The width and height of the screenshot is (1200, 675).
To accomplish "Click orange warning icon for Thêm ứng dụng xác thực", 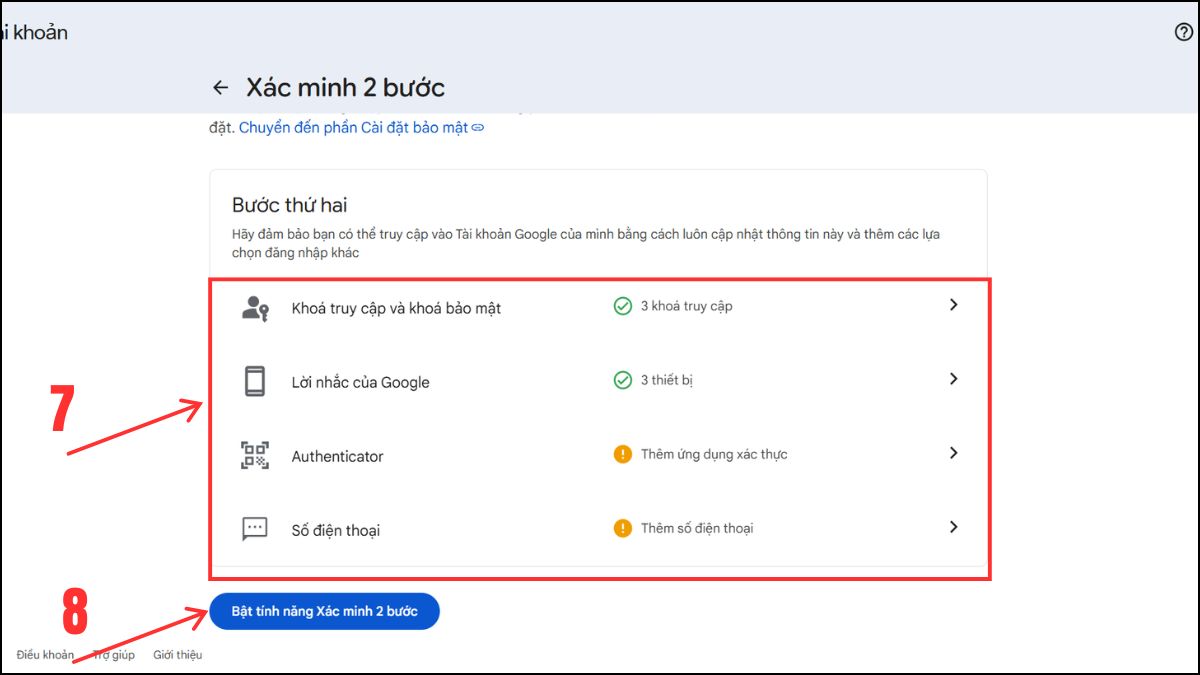I will coord(622,454).
